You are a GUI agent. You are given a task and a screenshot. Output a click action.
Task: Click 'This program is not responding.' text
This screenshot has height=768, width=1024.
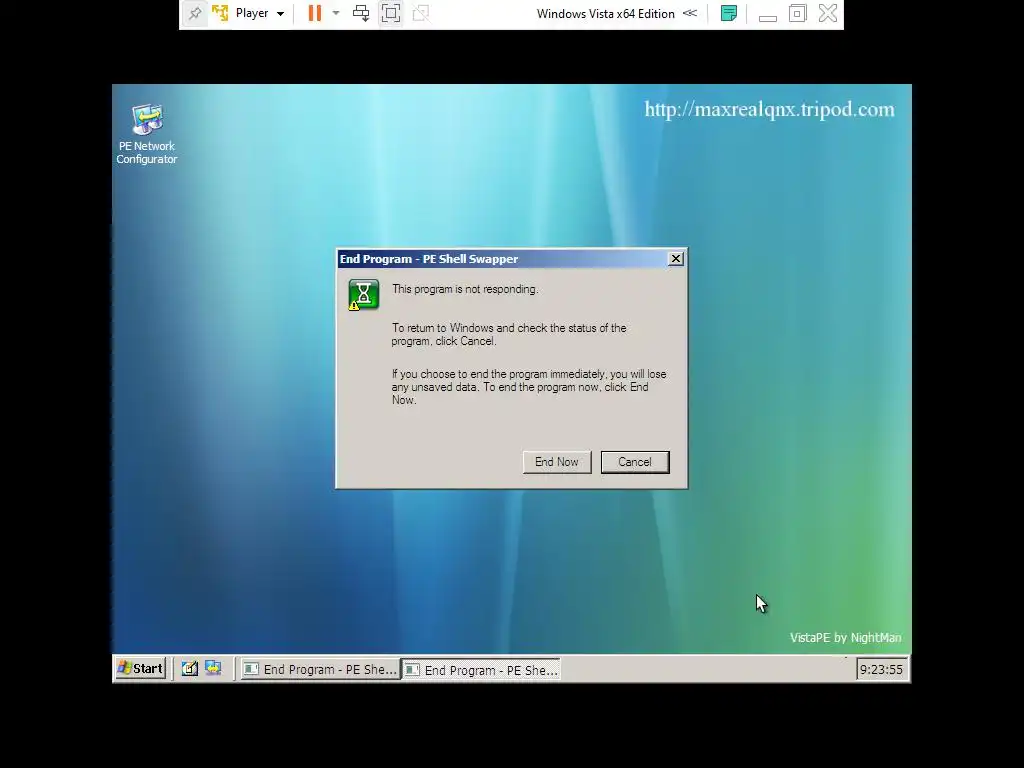pos(465,289)
